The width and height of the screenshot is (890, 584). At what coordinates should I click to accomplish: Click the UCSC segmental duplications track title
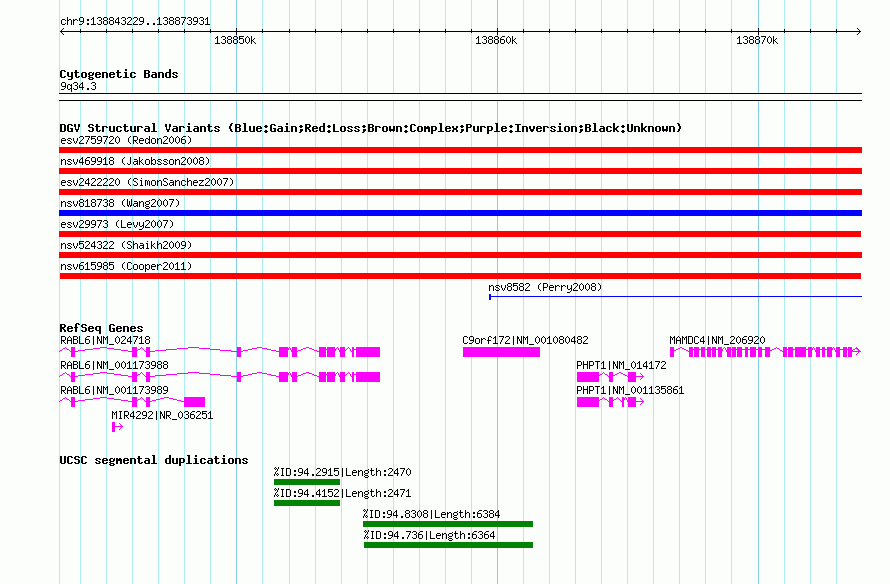(x=154, y=460)
